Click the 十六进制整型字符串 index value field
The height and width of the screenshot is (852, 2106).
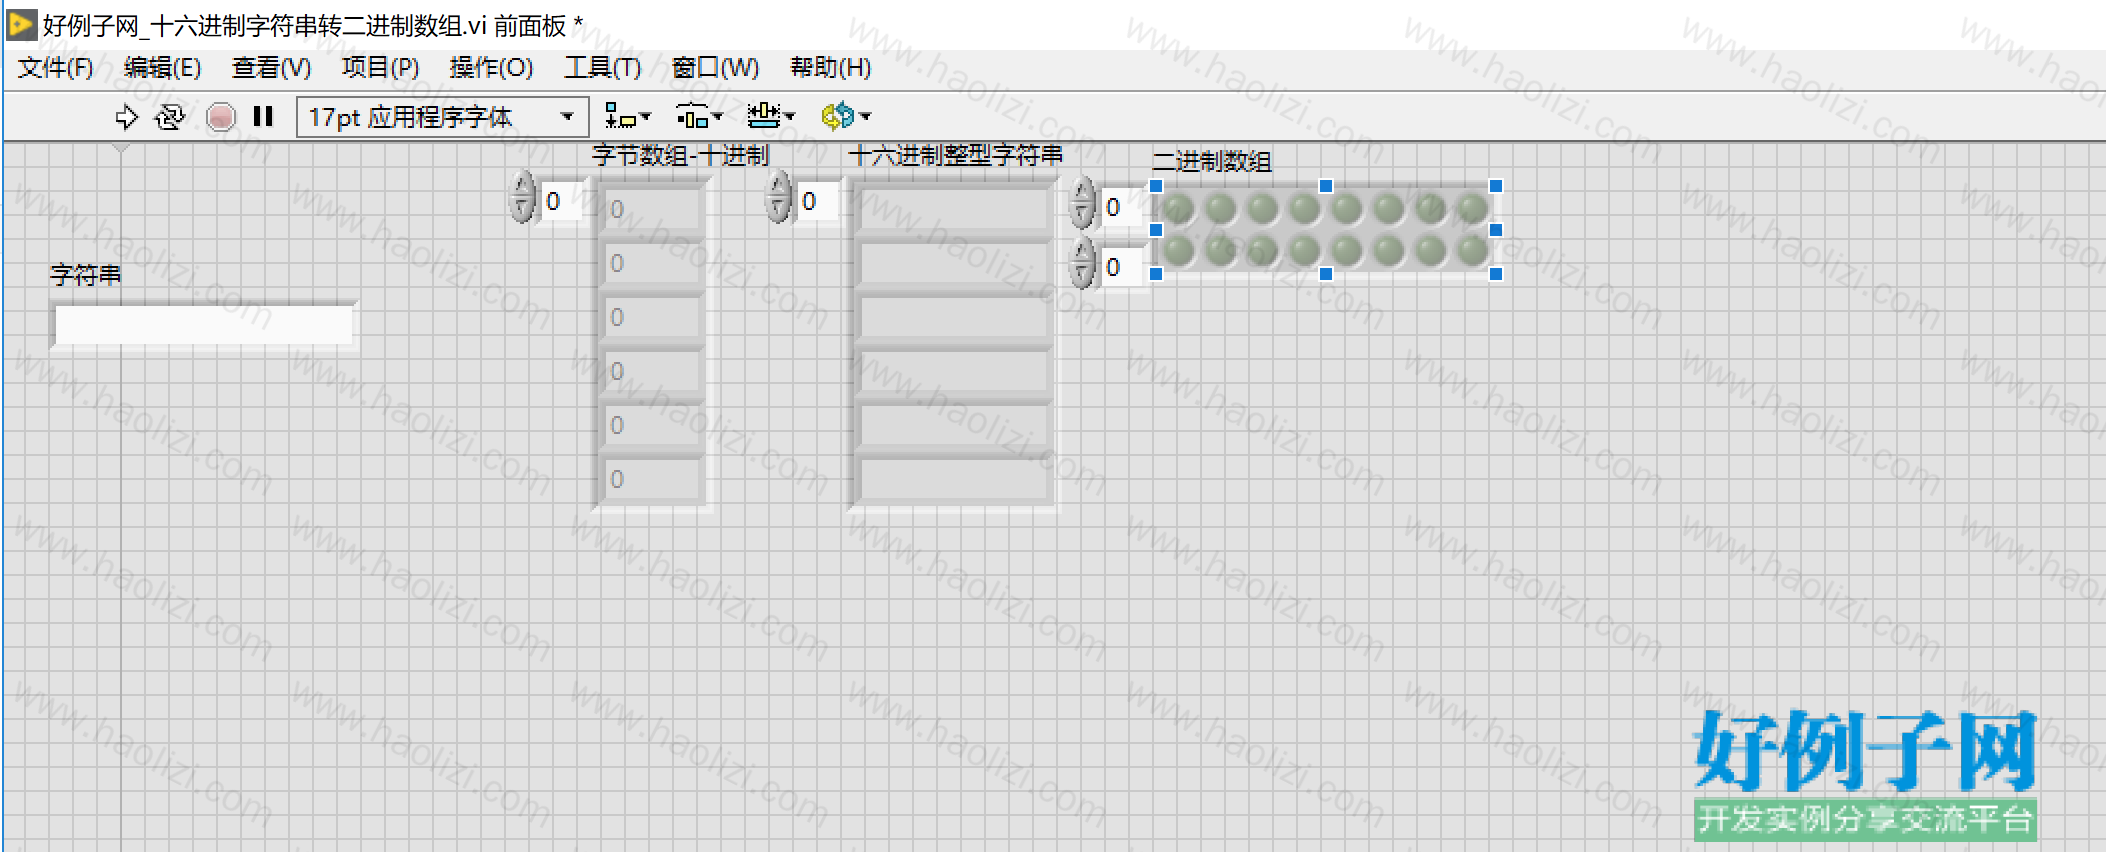click(817, 202)
